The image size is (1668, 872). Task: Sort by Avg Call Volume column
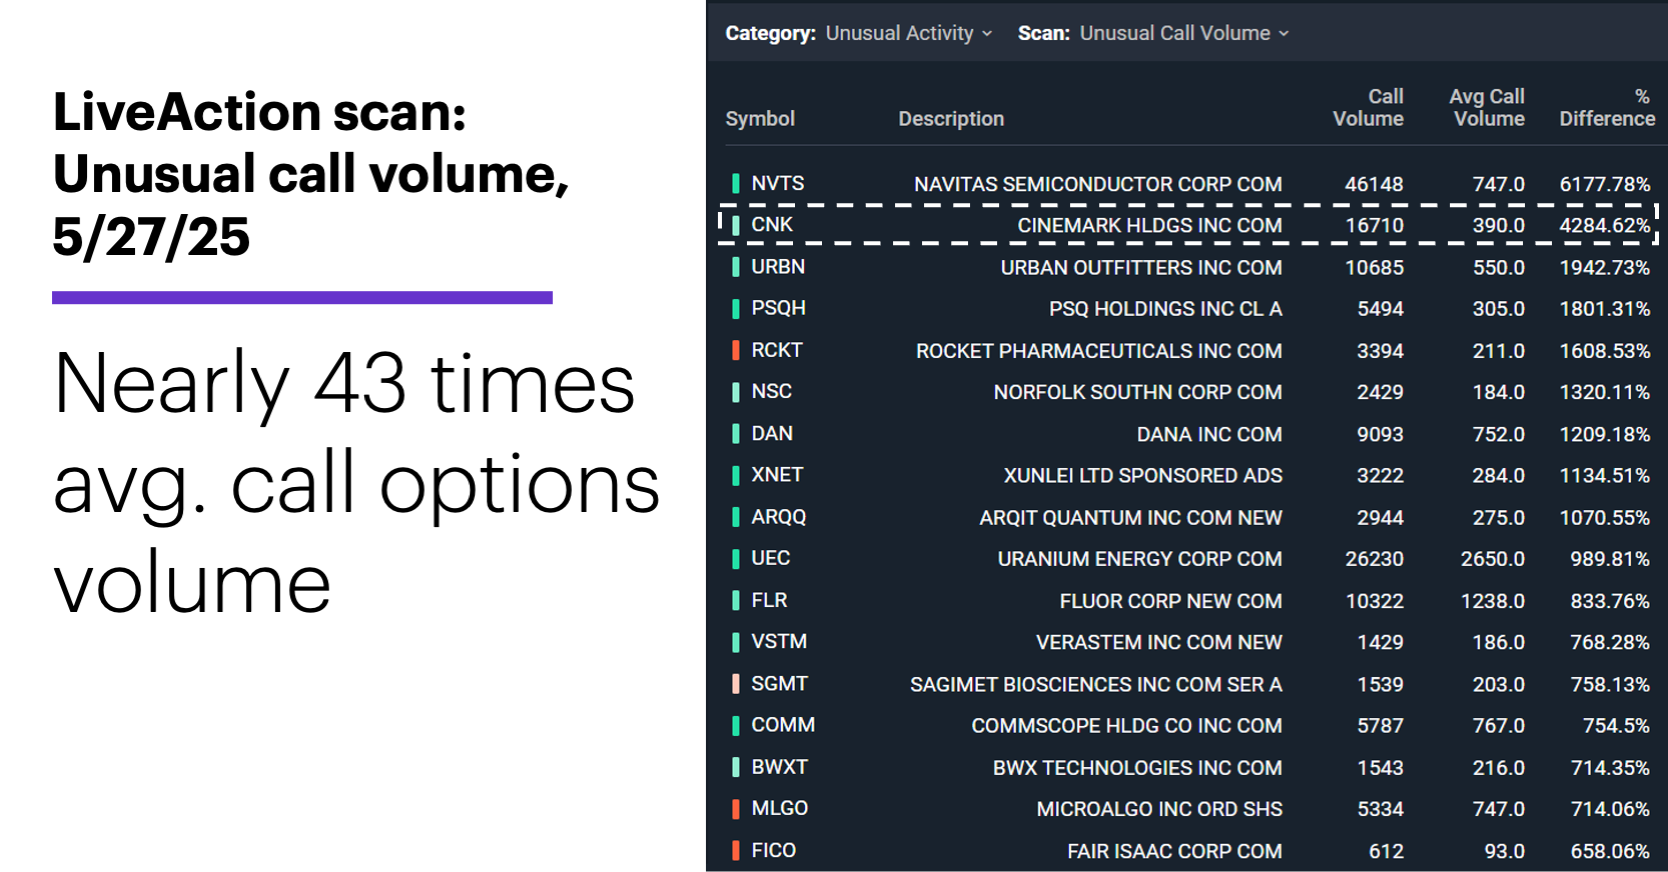coord(1486,107)
